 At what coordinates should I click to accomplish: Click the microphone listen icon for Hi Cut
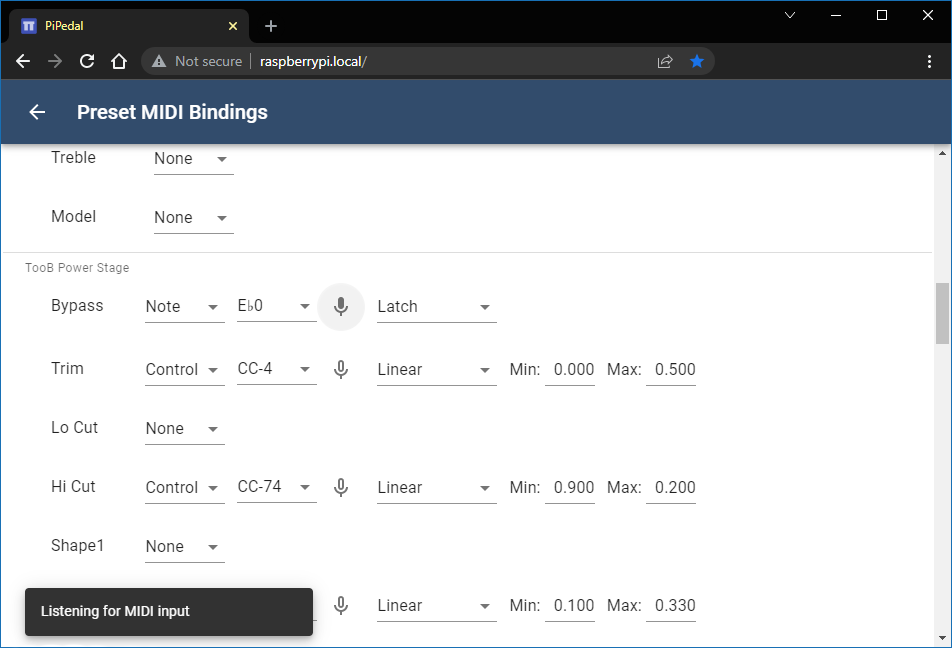(341, 487)
